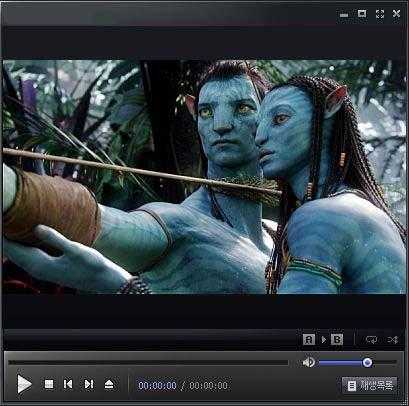Skip to the next track
Image resolution: width=409 pixels, height=406 pixels.
pyautogui.click(x=89, y=384)
